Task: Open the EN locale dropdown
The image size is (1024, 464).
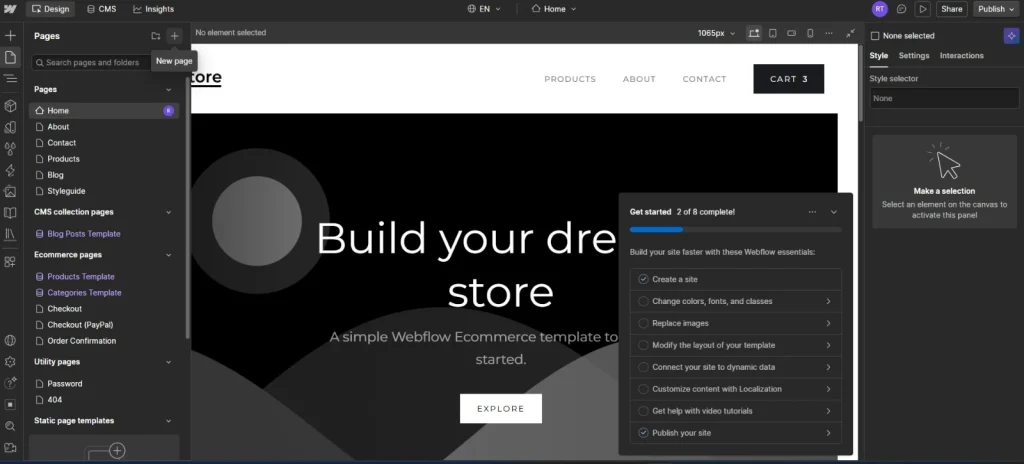Action: click(x=484, y=9)
